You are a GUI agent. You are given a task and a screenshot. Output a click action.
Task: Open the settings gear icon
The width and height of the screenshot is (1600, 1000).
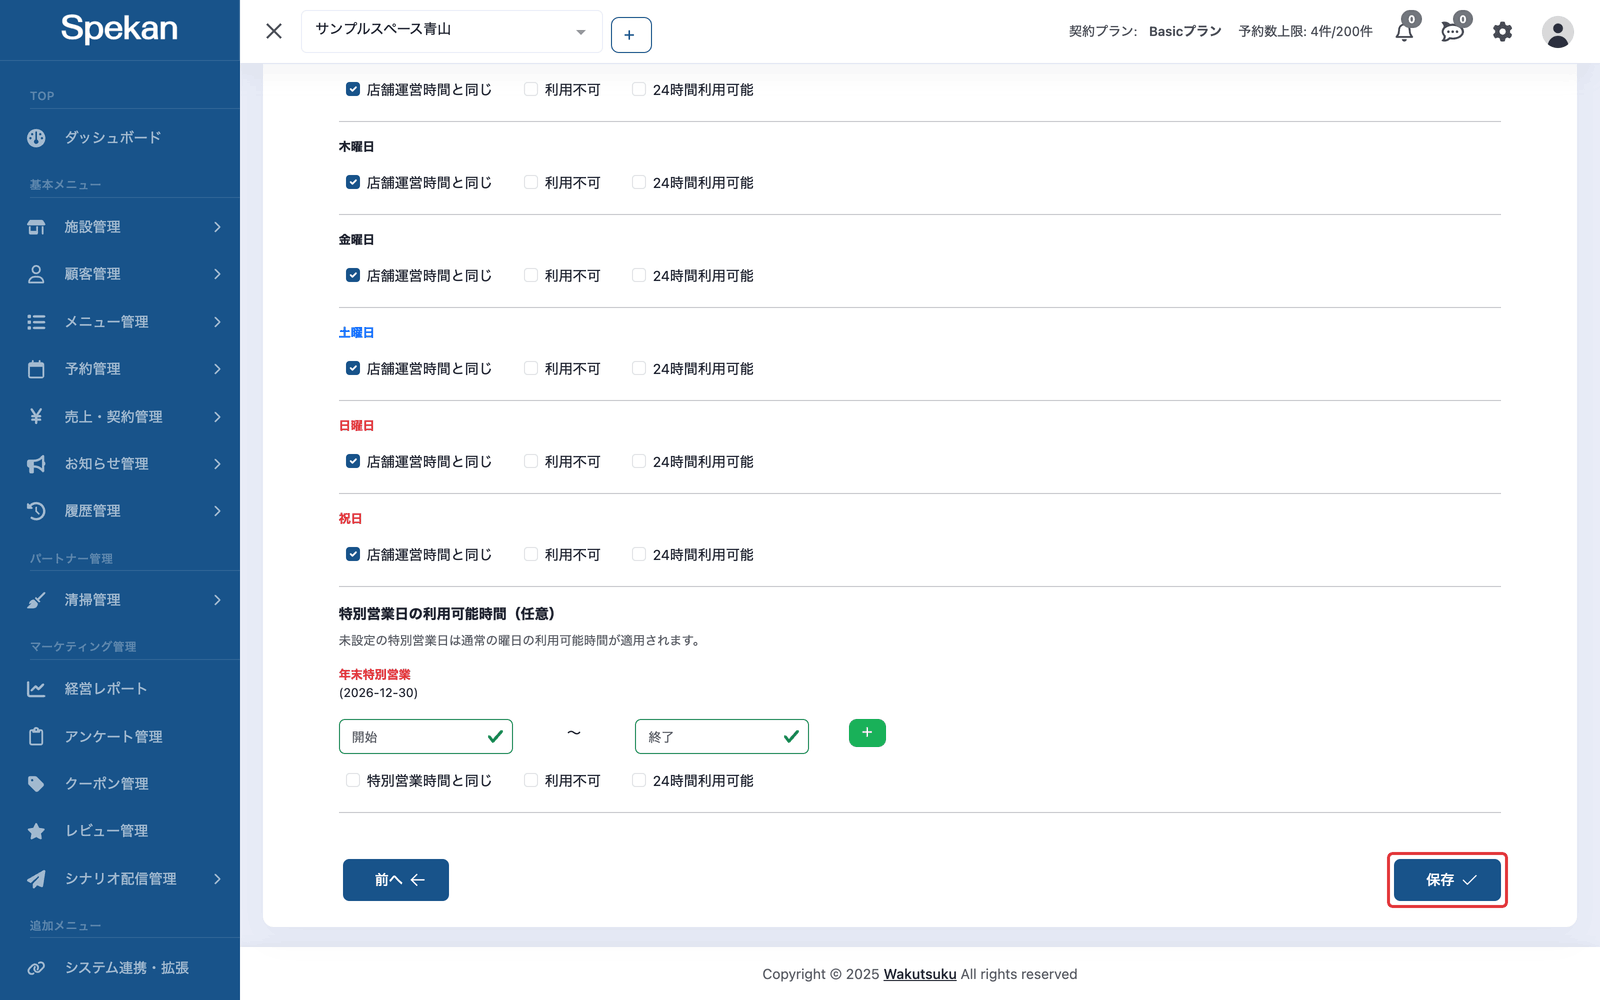[1502, 32]
